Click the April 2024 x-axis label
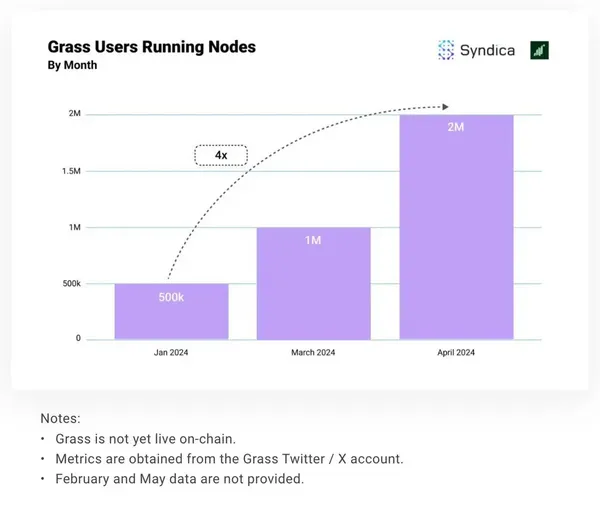 456,352
